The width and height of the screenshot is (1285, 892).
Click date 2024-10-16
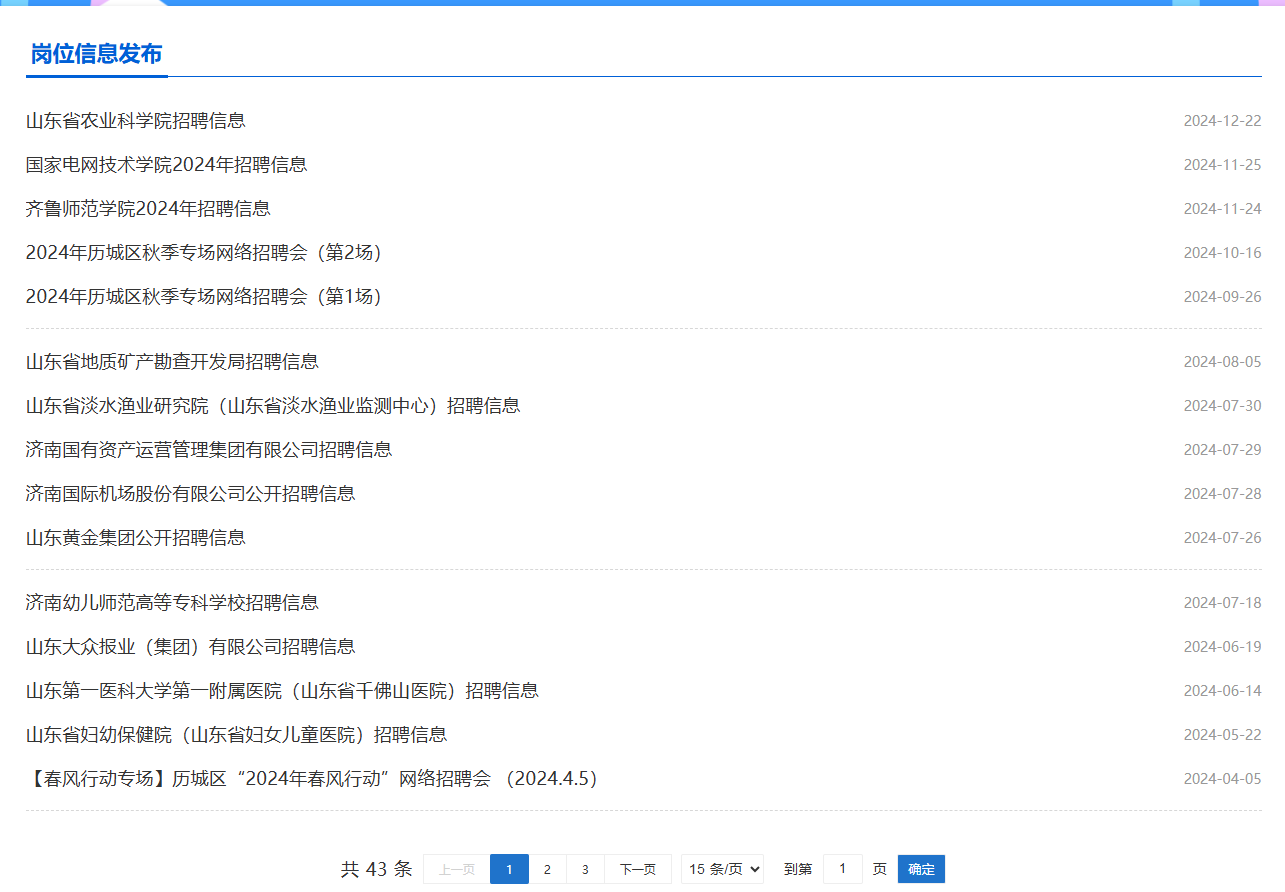[1222, 253]
